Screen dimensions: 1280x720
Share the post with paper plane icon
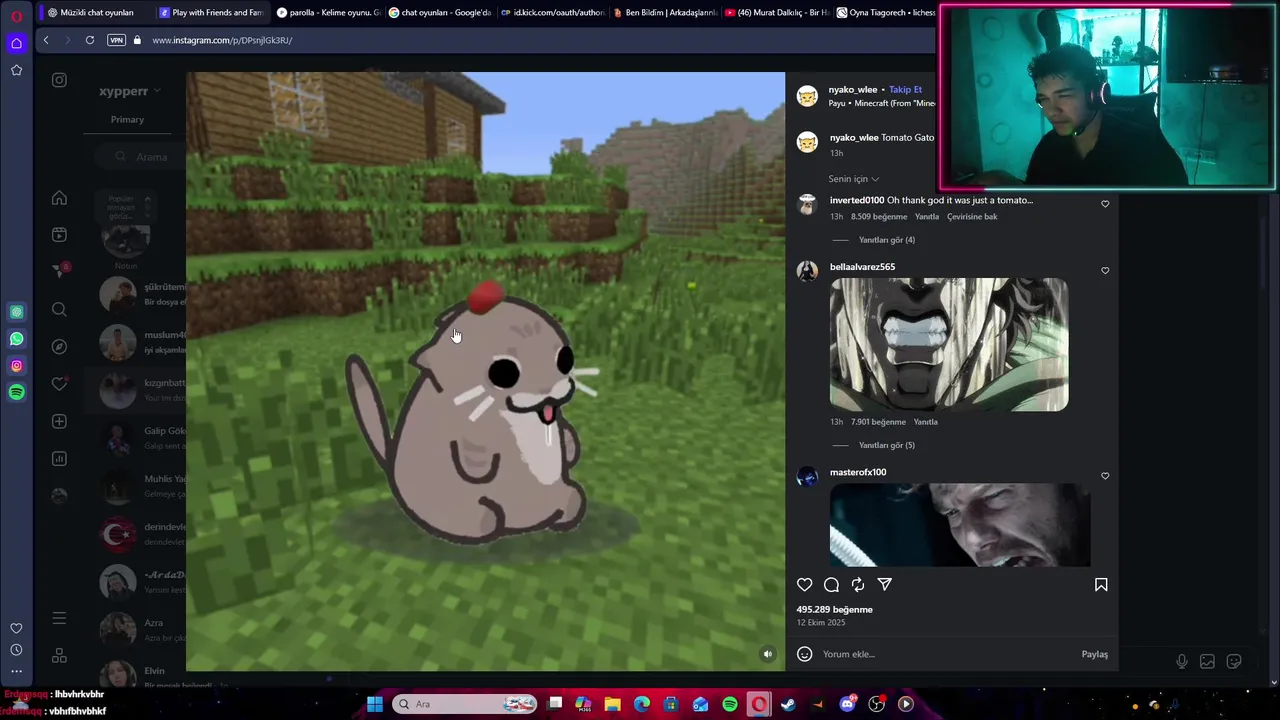point(885,585)
